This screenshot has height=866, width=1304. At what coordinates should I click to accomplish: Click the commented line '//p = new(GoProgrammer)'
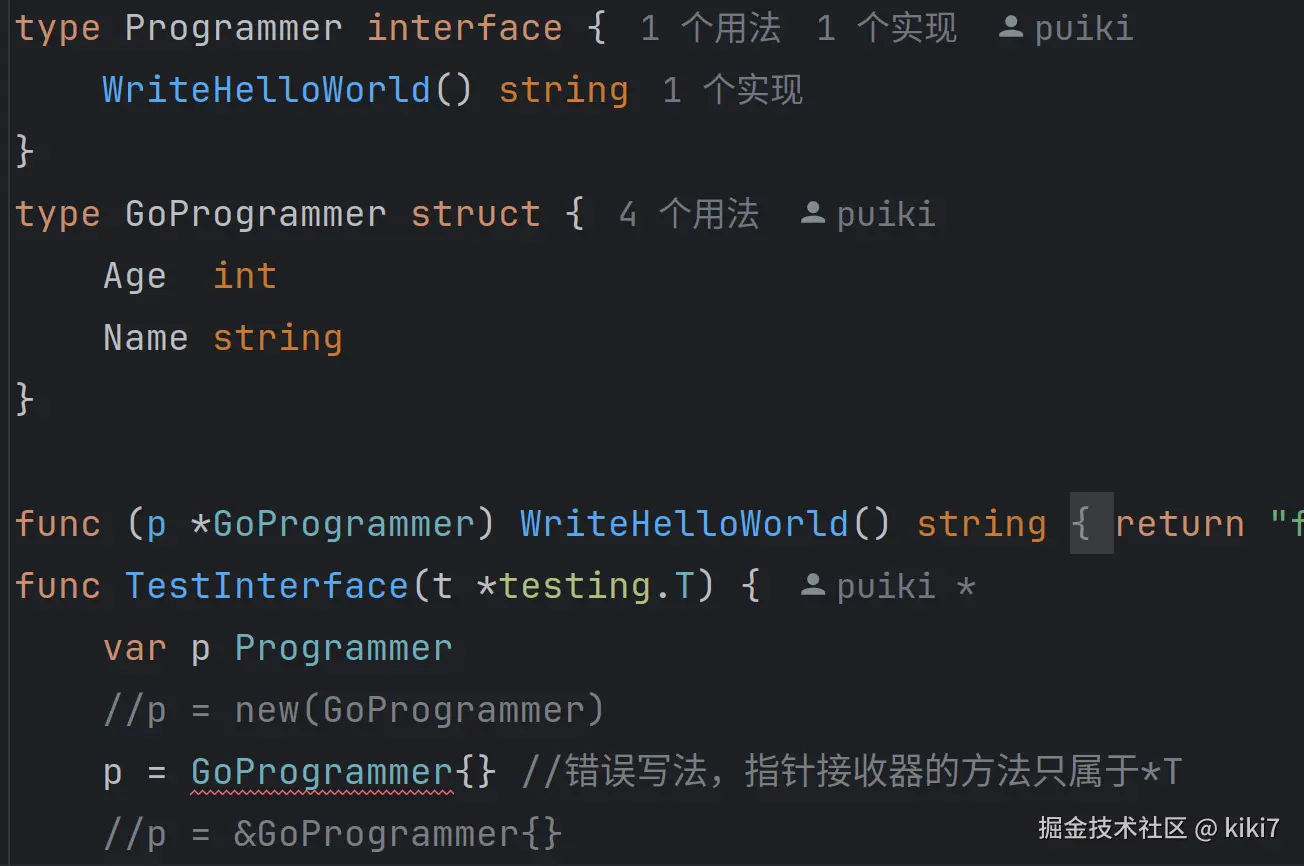[354, 710]
